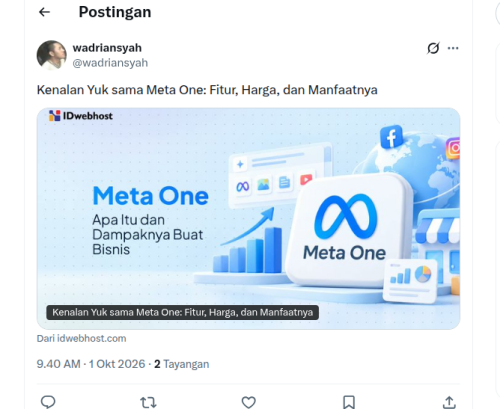Go back using the arrow icon
The image size is (500, 409).
tap(44, 12)
